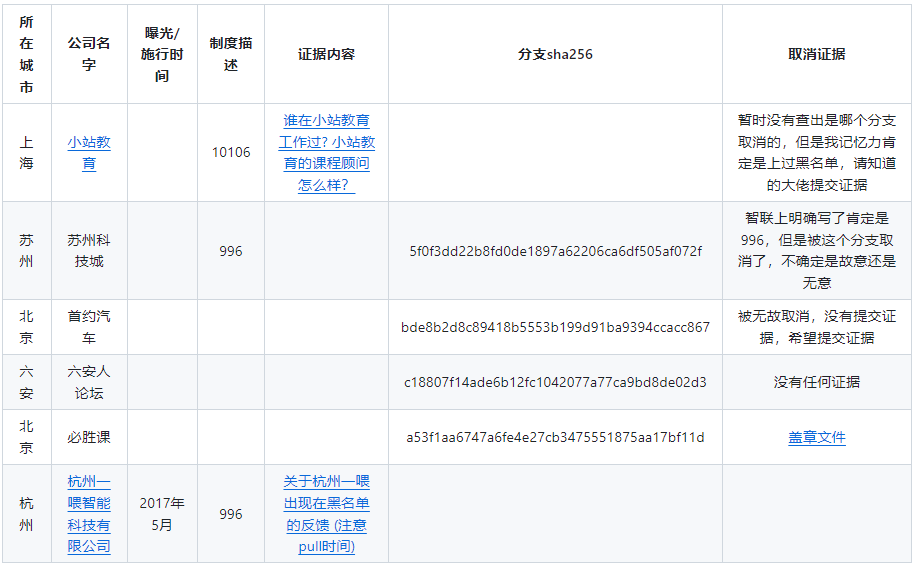Select hash c18807f14ade6b12fc1042077a77ca9bd8de02d3
This screenshot has width=916, height=568.
click(x=555, y=382)
